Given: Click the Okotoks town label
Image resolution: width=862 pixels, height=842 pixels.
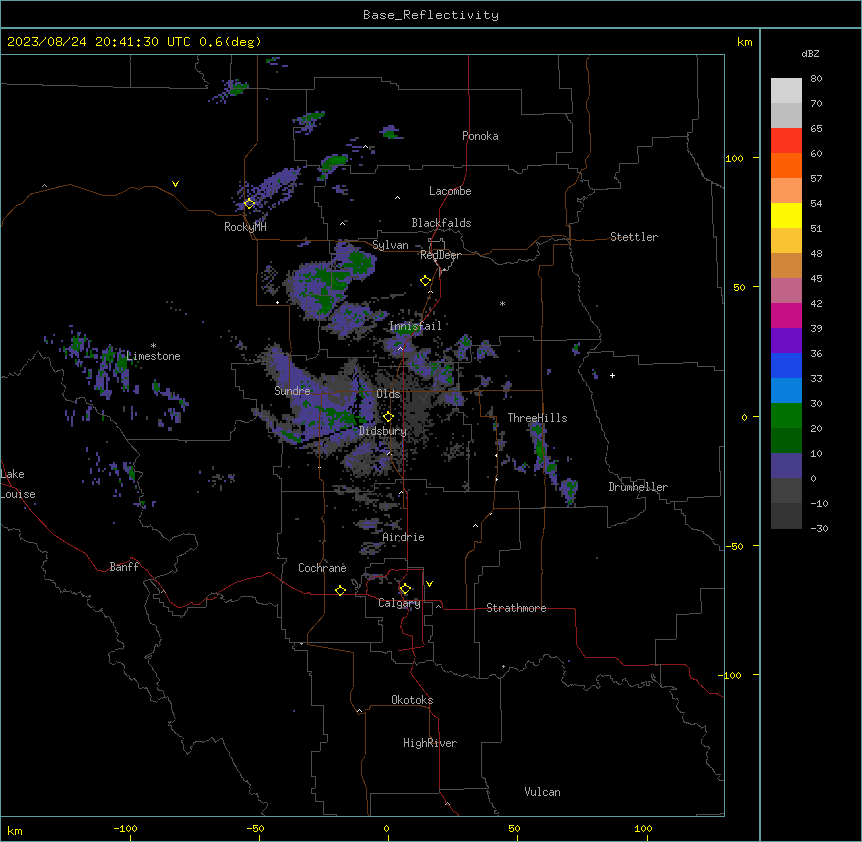Looking at the screenshot, I should click(x=412, y=700).
